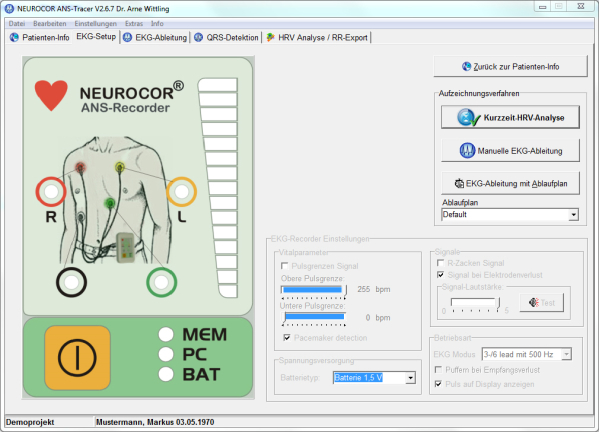
Task: Click the BAT indicator light
Action: pyautogui.click(x=166, y=374)
